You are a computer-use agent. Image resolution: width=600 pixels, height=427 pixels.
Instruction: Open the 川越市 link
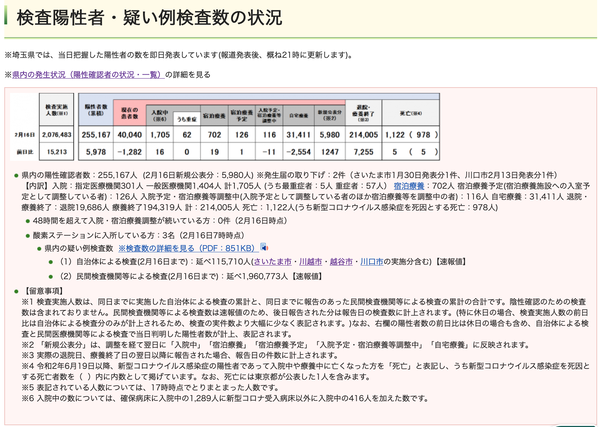pyautogui.click(x=310, y=262)
